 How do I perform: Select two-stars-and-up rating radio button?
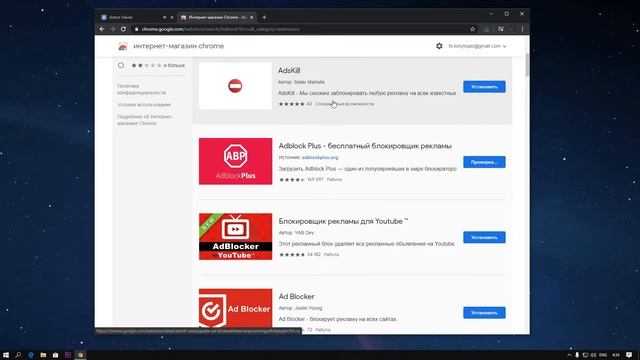pyautogui.click(x=121, y=65)
